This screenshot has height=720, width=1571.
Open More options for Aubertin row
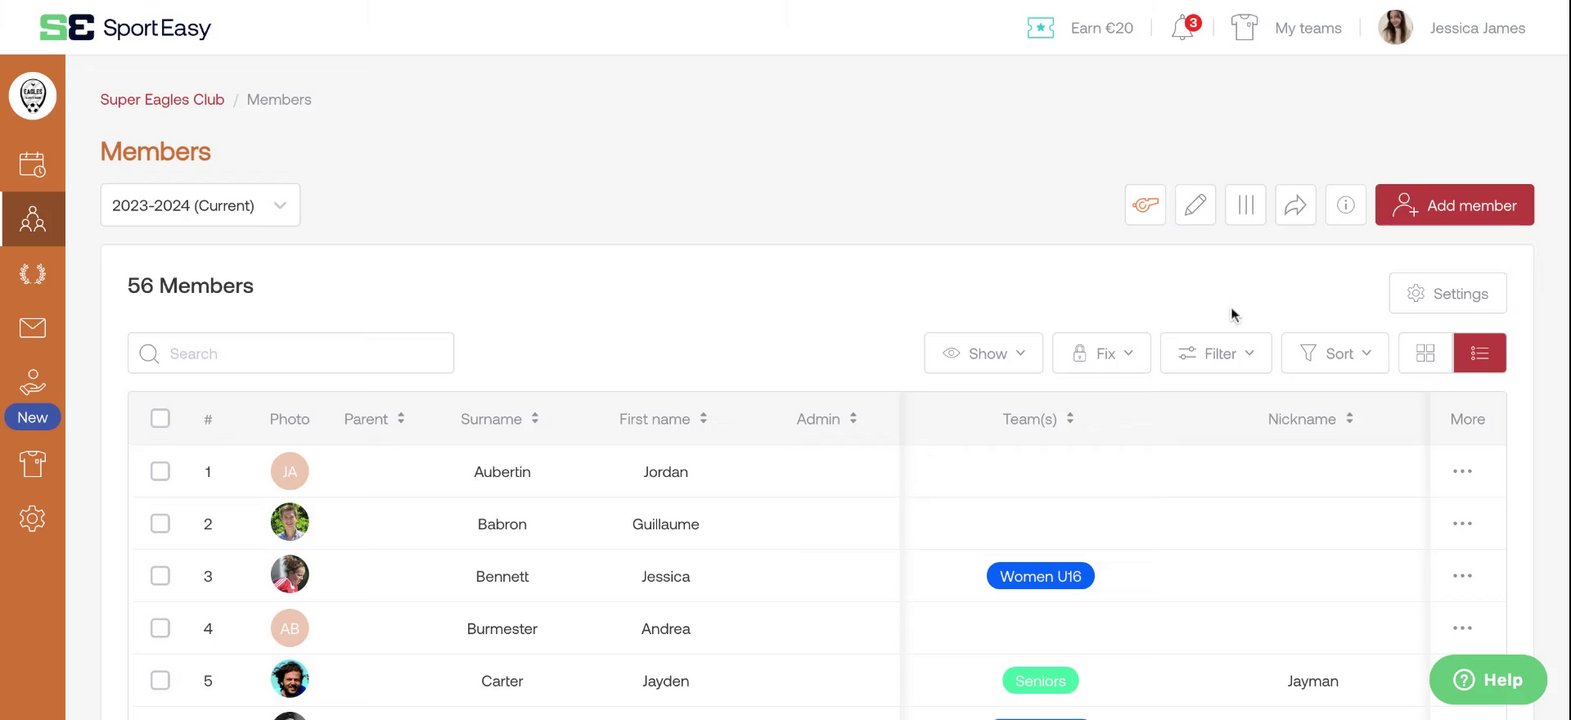(x=1462, y=471)
